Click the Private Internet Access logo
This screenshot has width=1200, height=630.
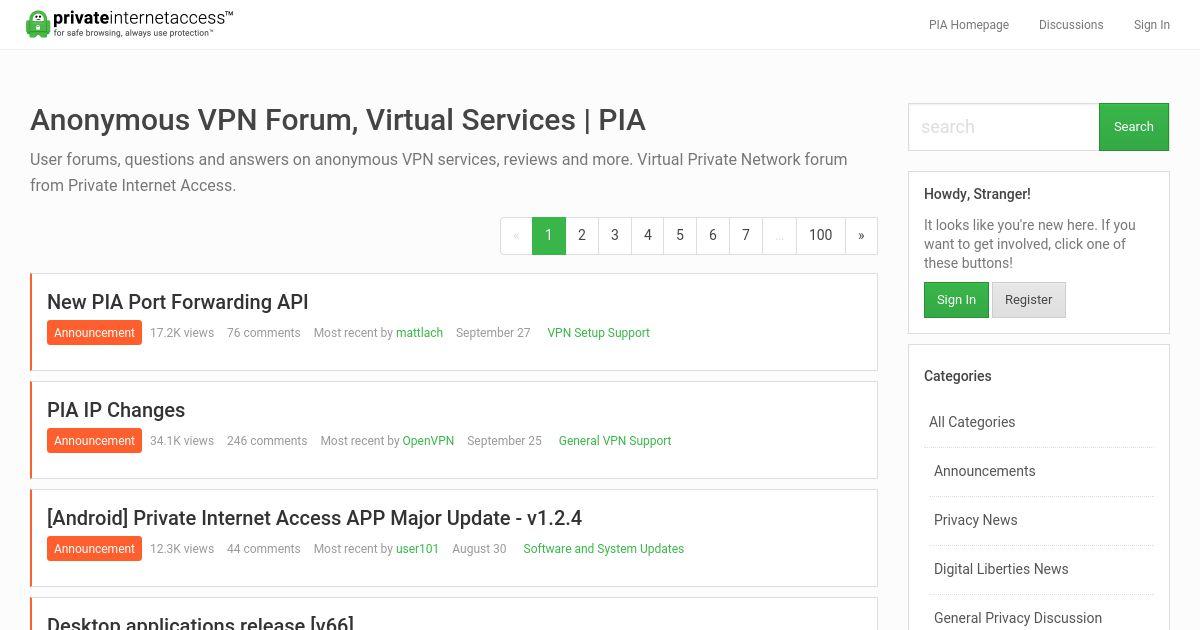pos(130,24)
